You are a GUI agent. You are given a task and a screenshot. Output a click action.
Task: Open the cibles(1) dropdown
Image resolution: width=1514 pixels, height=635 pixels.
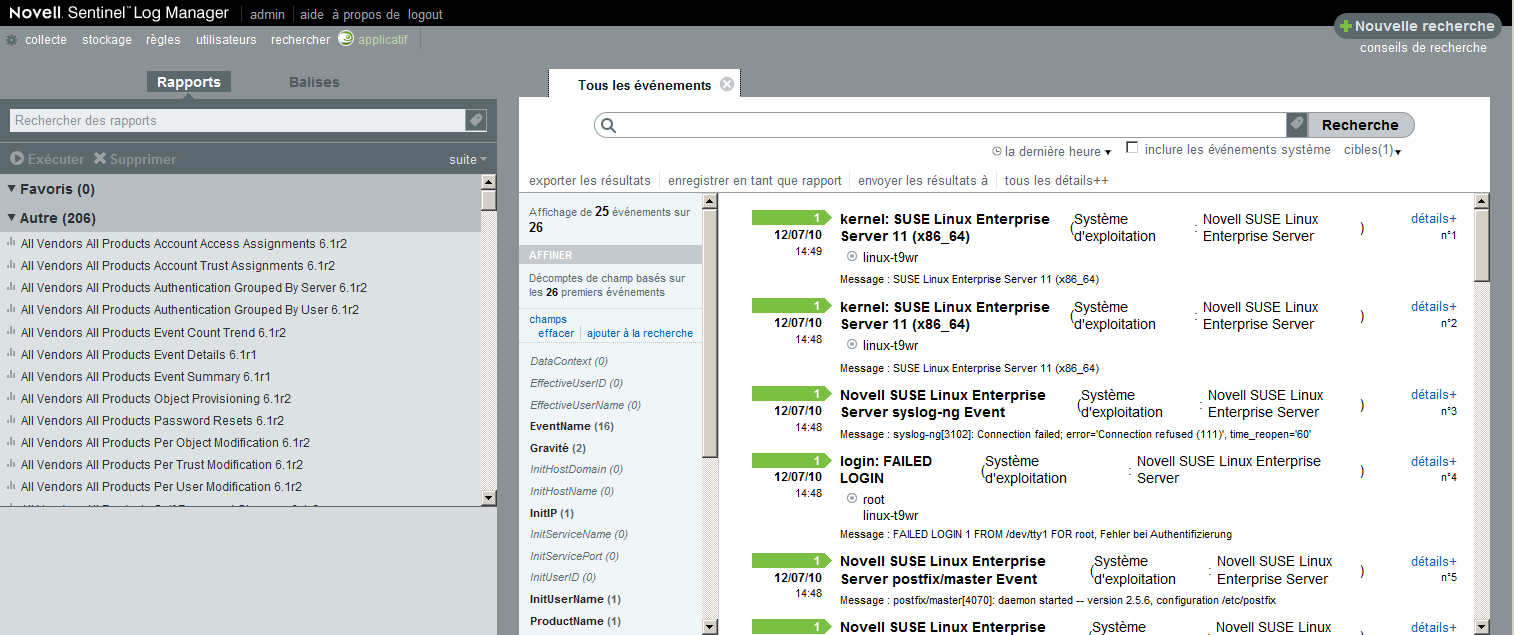pyautogui.click(x=1372, y=150)
